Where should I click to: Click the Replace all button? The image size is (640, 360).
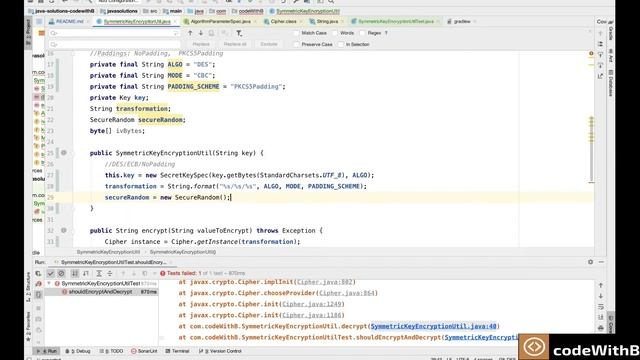(x=235, y=44)
